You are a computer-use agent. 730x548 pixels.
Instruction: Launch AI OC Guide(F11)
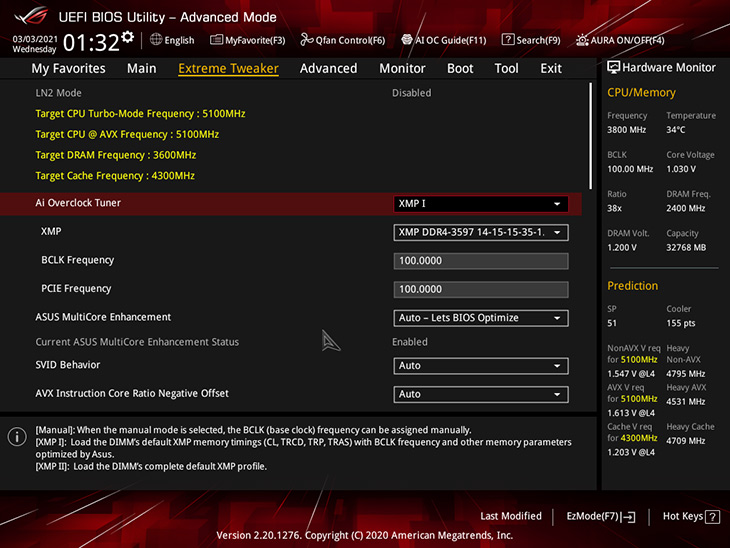coord(444,40)
